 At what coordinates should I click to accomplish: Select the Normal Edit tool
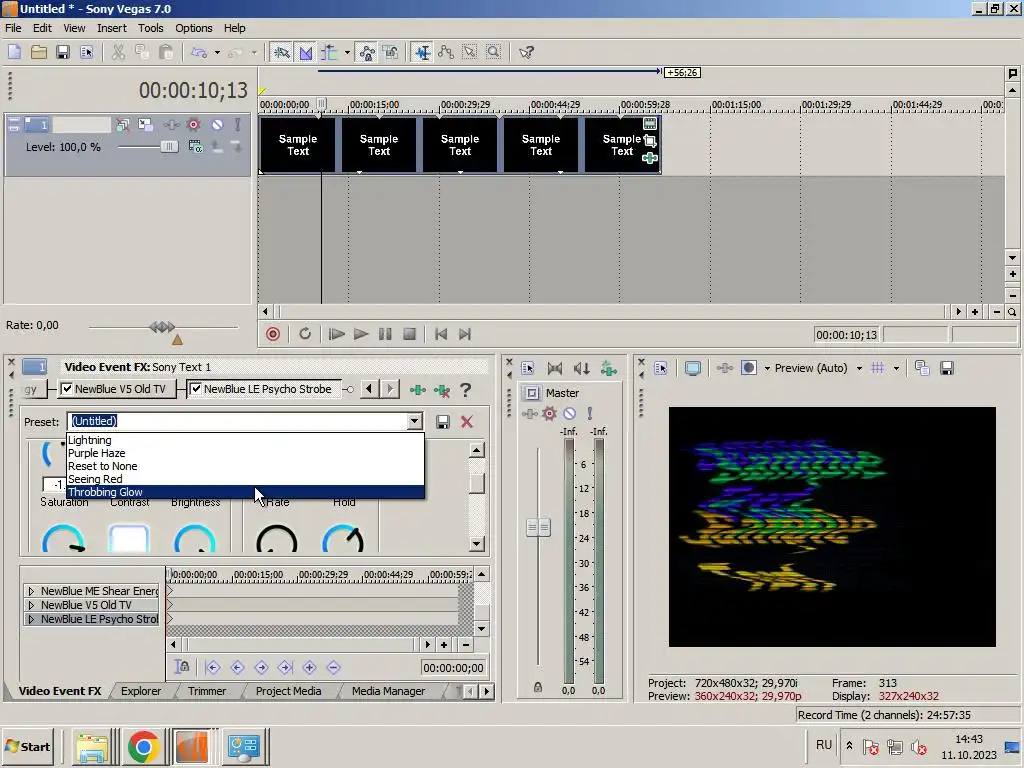click(x=423, y=52)
